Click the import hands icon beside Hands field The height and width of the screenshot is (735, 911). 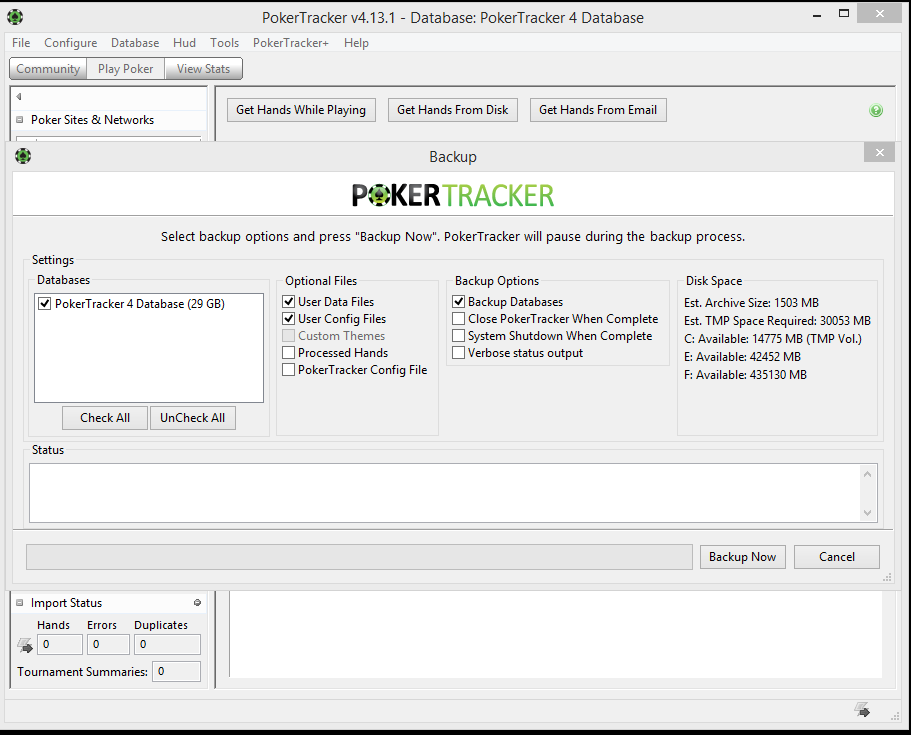[x=25, y=645]
